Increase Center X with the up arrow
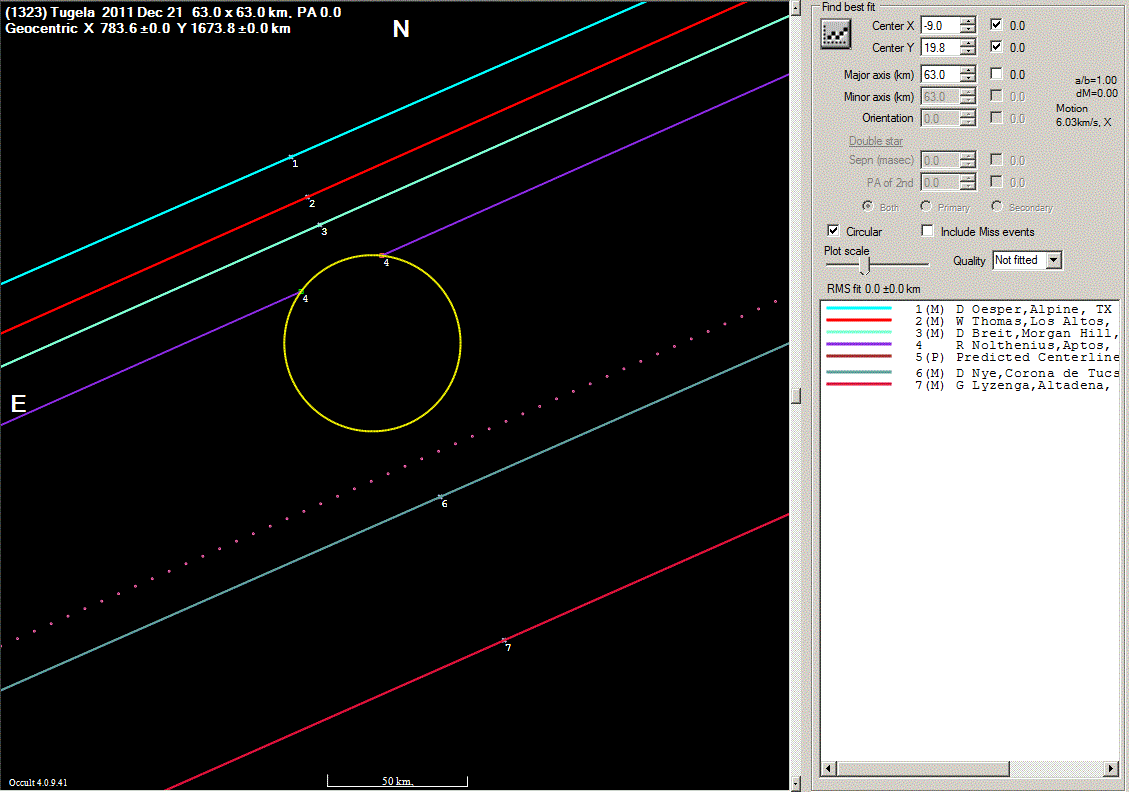This screenshot has height=792, width=1129. click(x=967, y=20)
